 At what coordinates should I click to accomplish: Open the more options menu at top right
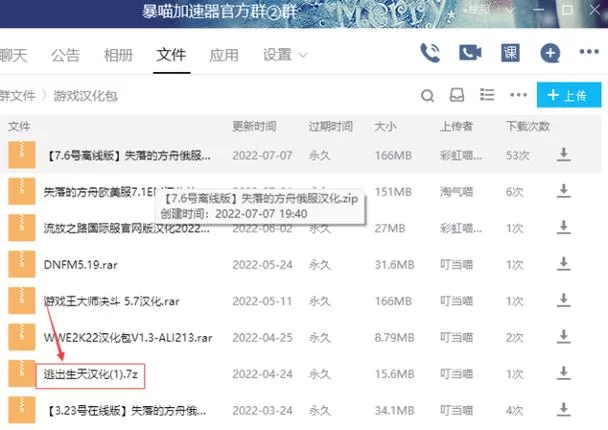589,52
